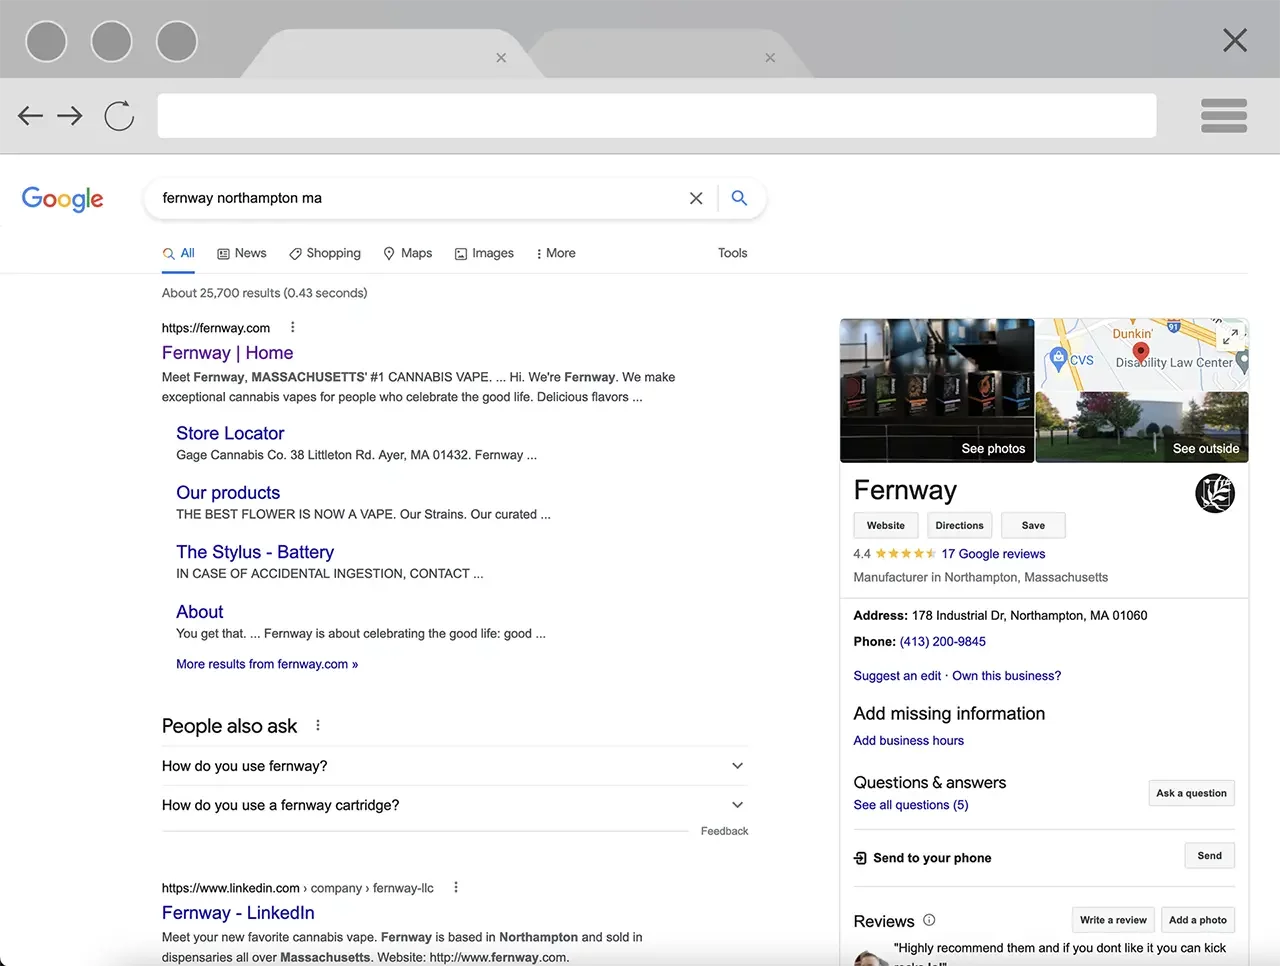
Task: Click the browser forward arrow
Action: click(70, 116)
